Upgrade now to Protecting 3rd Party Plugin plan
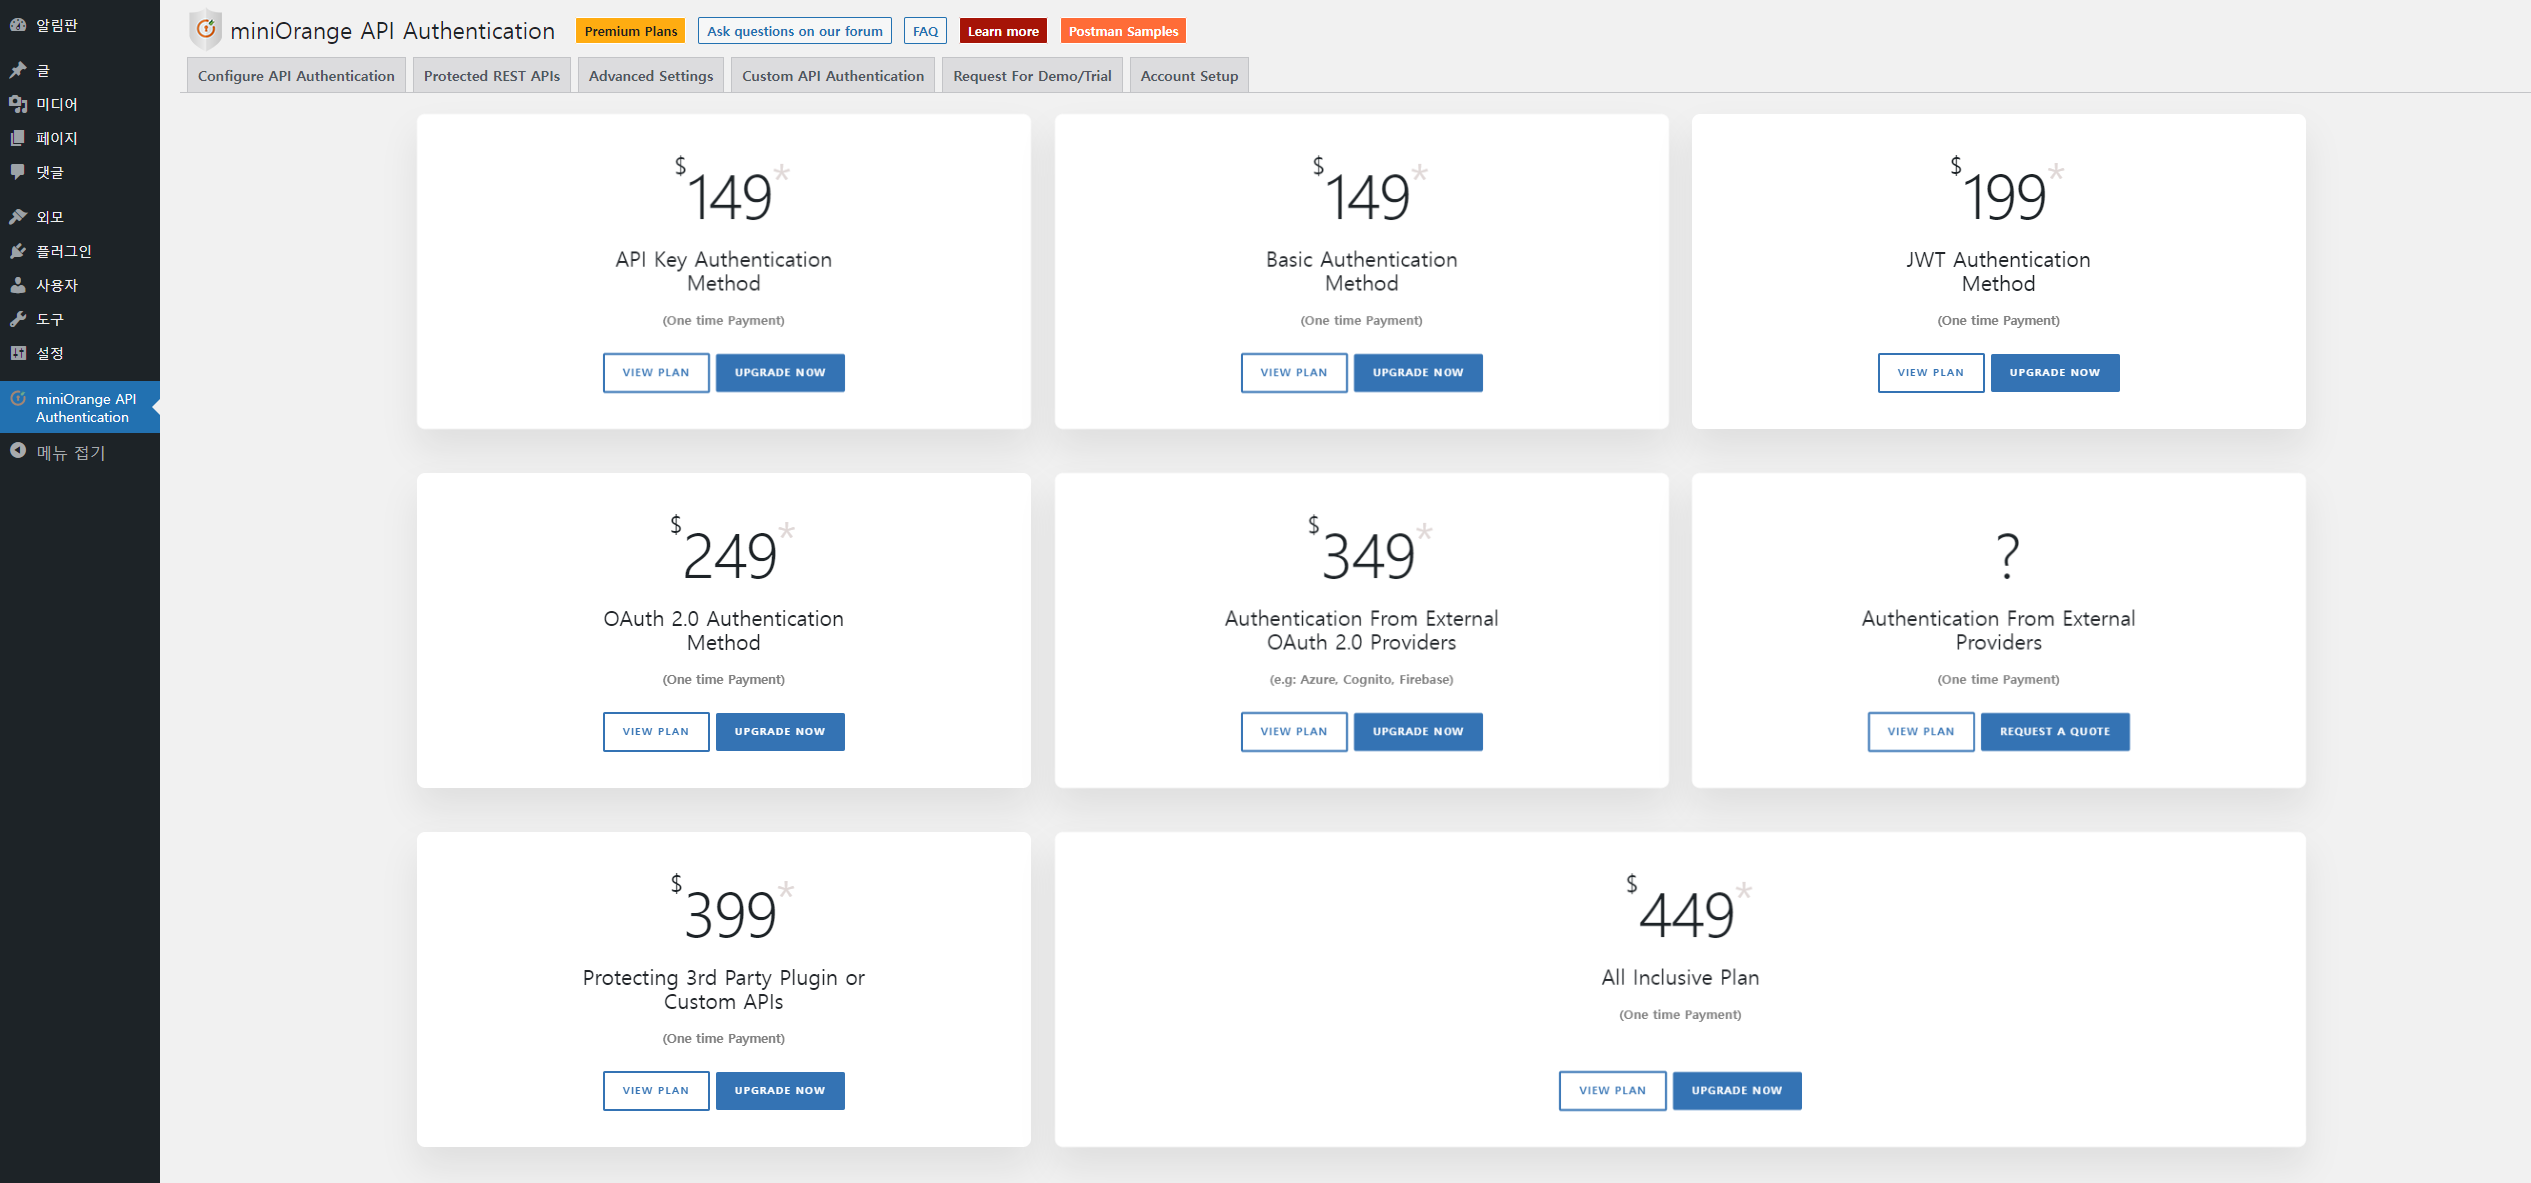This screenshot has height=1183, width=2531. click(x=780, y=1090)
